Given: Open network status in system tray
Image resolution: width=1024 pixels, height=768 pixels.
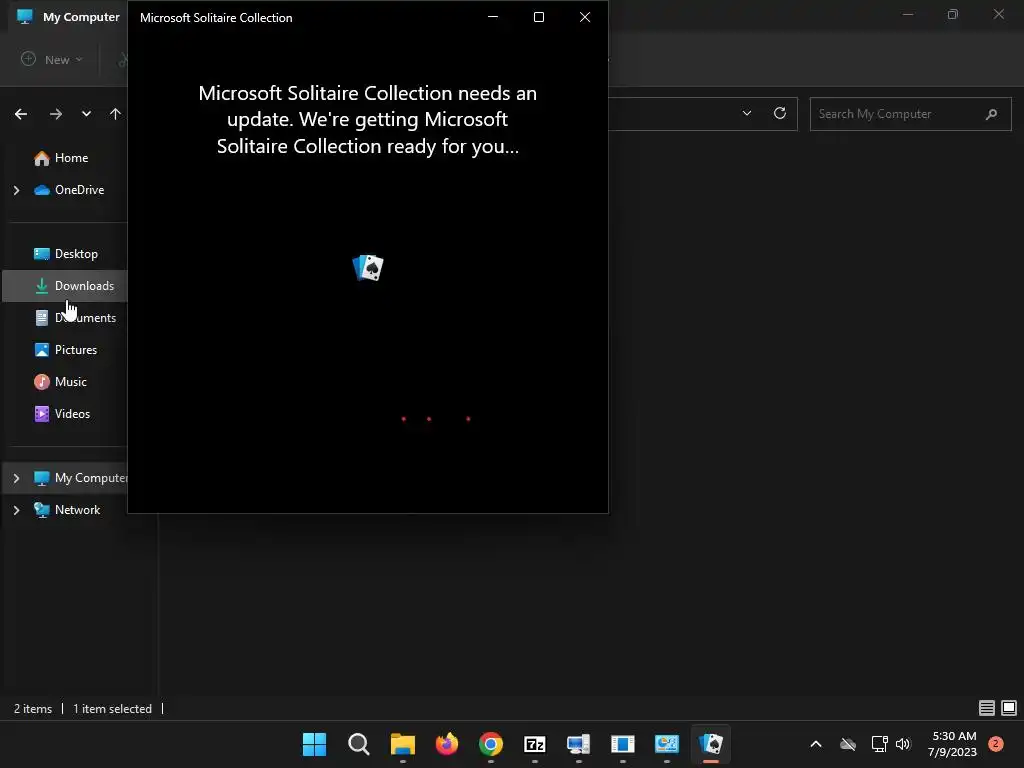Looking at the screenshot, I should coord(879,744).
